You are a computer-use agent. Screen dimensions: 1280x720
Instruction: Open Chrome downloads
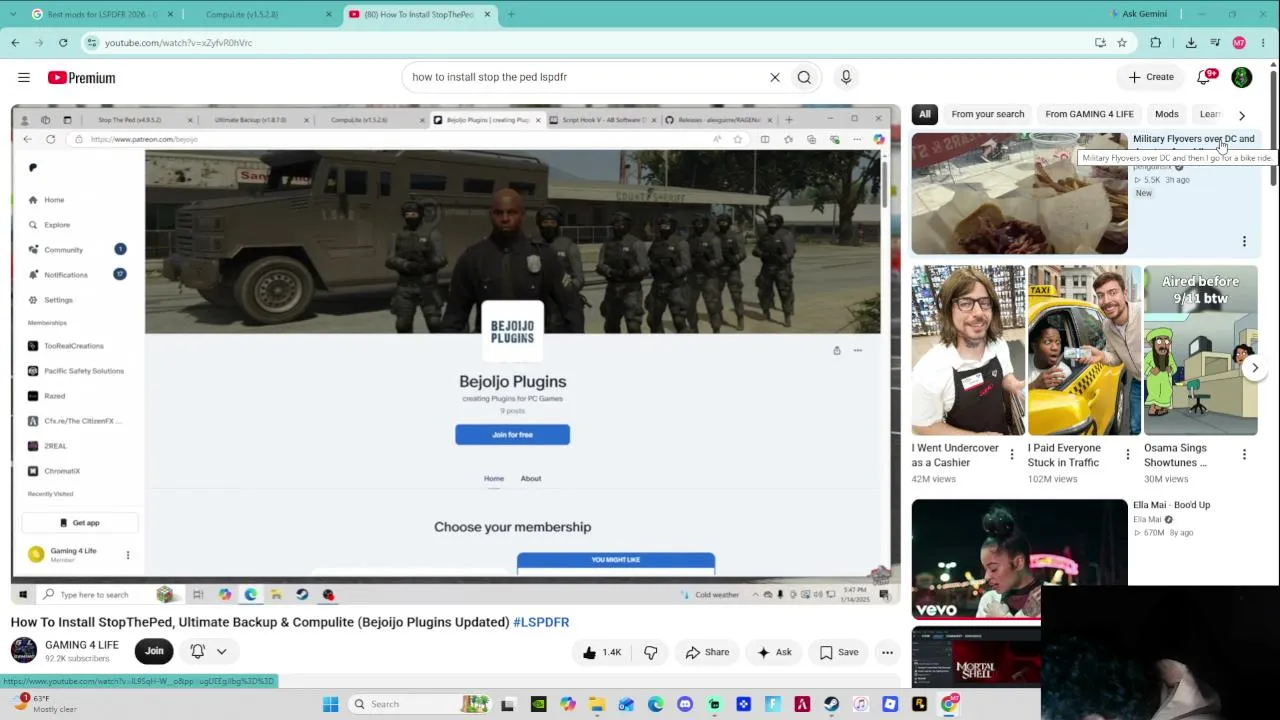coord(1191,43)
